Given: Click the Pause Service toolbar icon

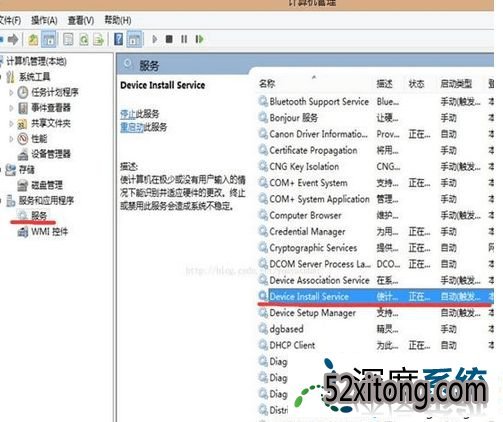Looking at the screenshot, I should click(x=184, y=39).
